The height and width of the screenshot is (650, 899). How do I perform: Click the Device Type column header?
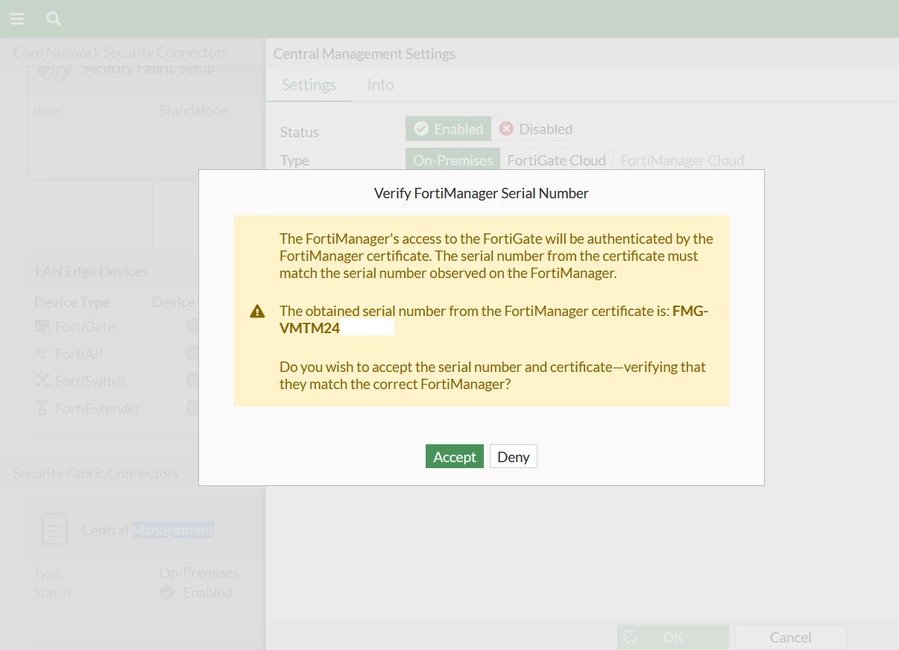(72, 301)
